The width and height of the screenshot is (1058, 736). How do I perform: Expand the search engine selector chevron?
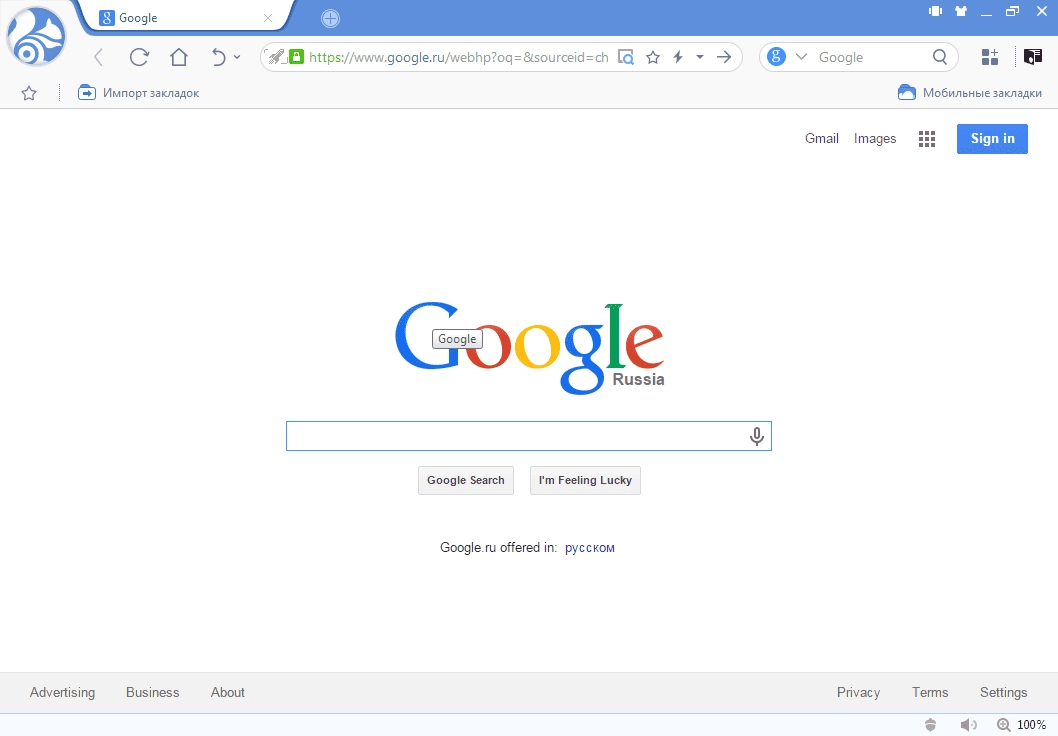[801, 57]
